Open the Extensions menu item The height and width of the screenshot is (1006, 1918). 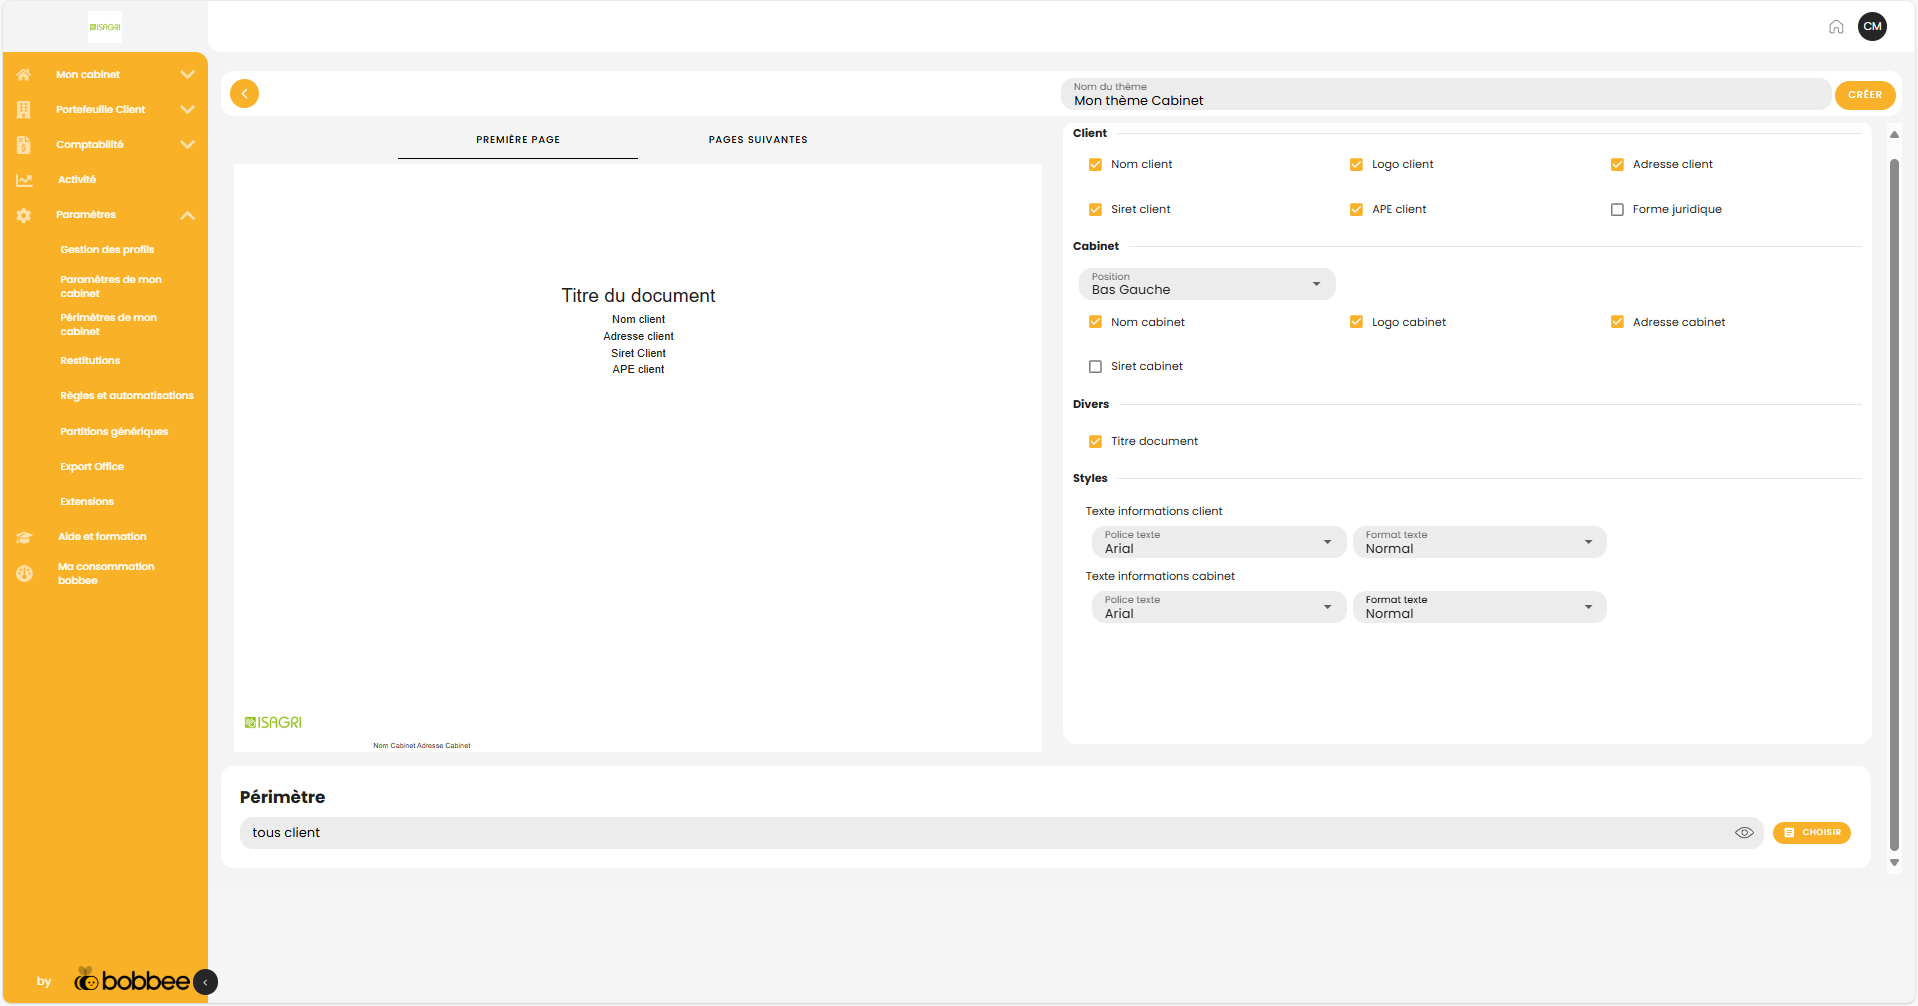click(87, 502)
